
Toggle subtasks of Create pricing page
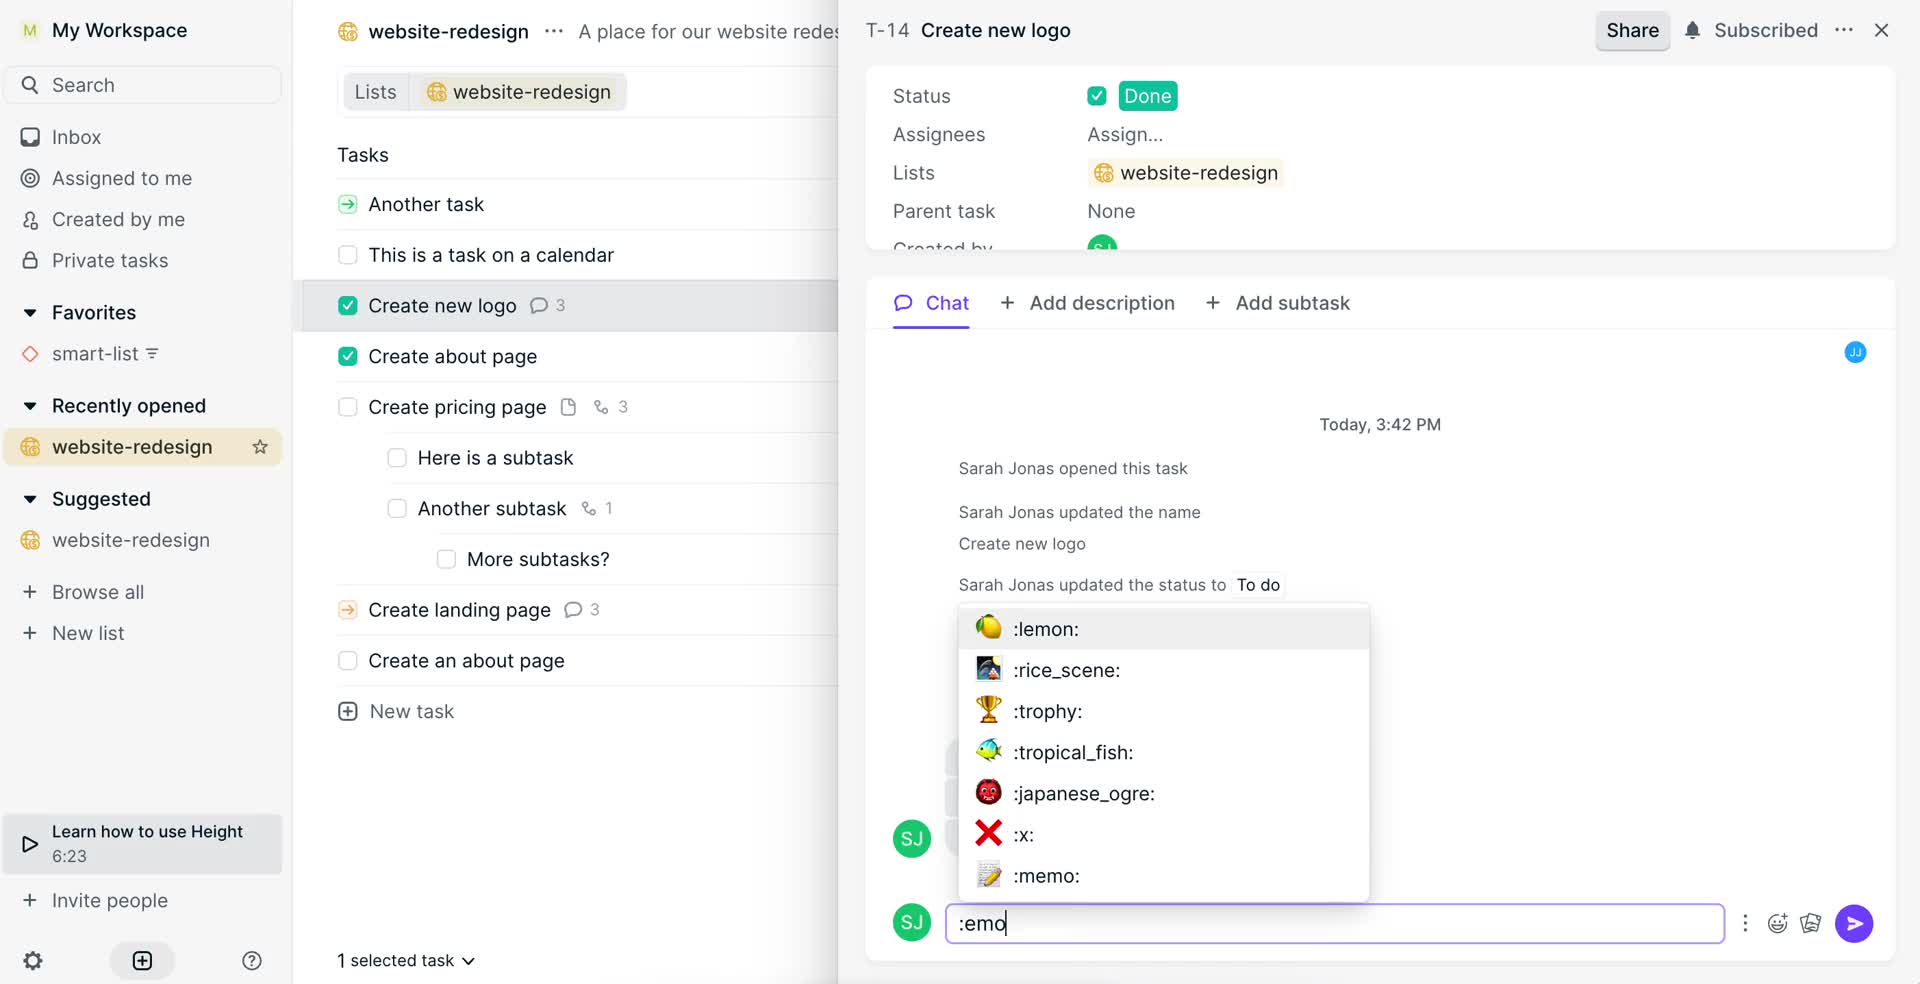click(610, 407)
